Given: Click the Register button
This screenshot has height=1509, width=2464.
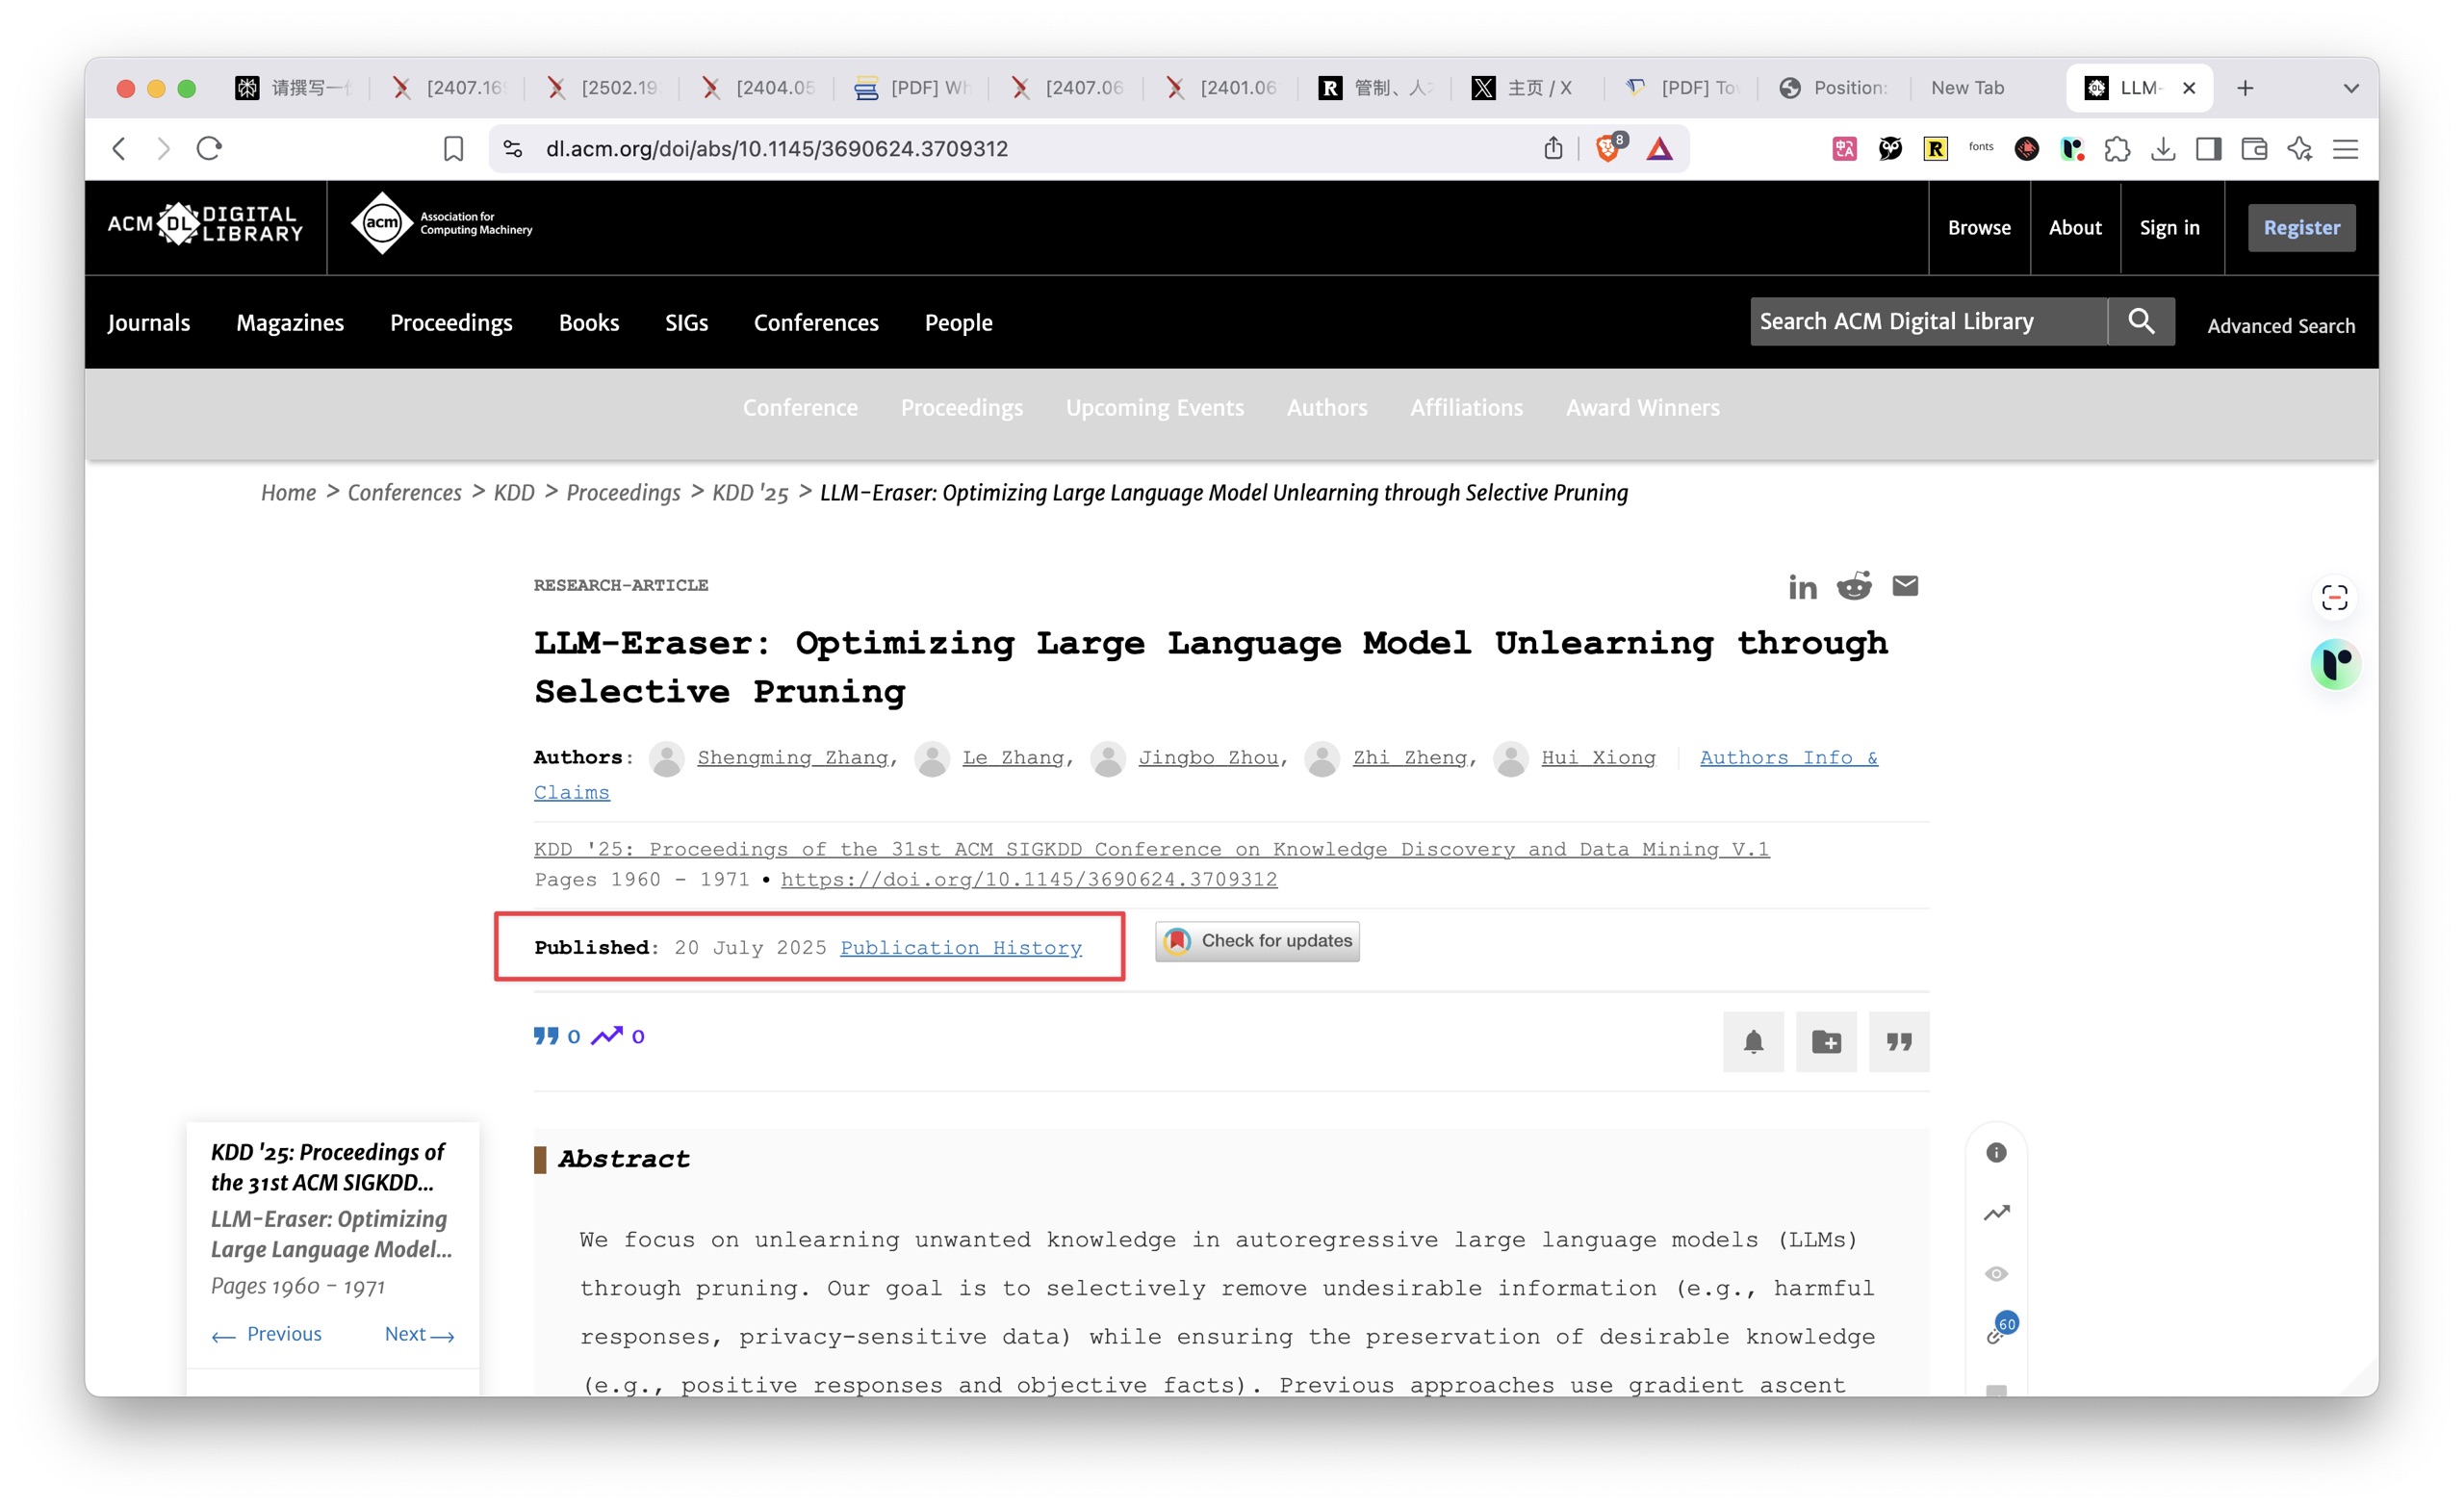Looking at the screenshot, I should coord(2301,228).
